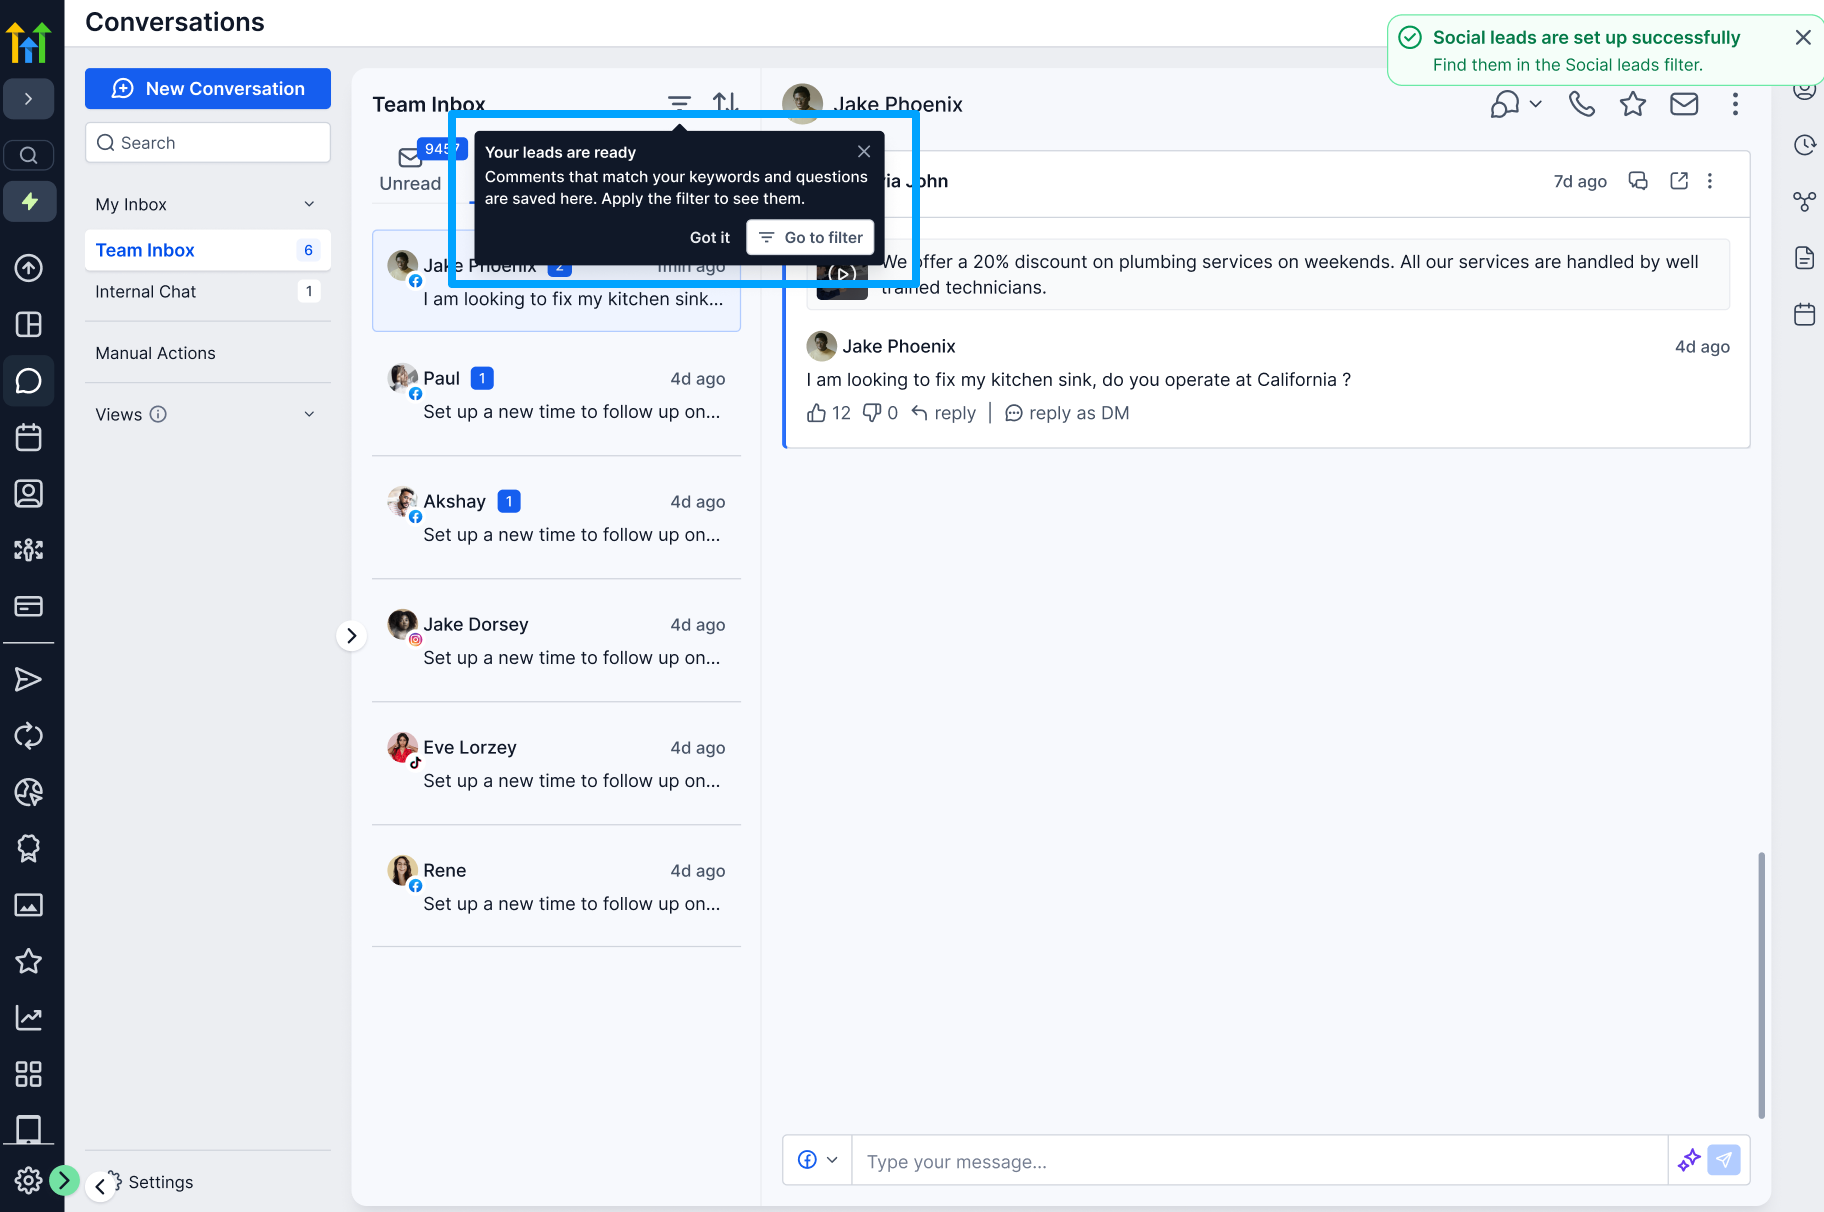Viewport: 1824px width, 1212px height.
Task: Open Rene's conversation
Action: pyautogui.click(x=556, y=886)
